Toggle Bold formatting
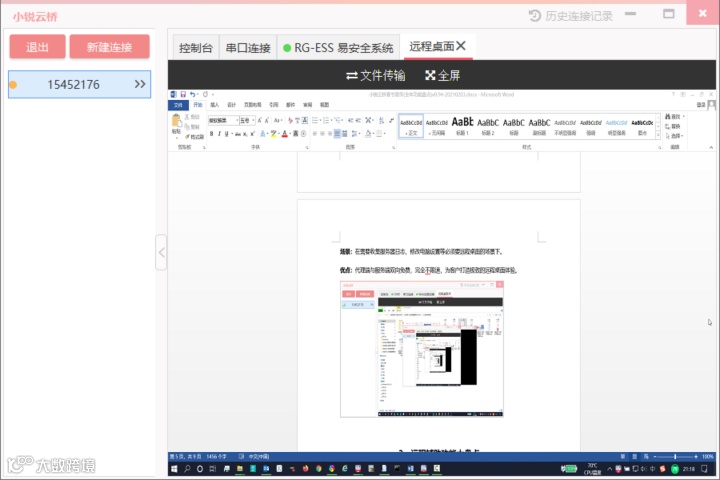 pos(211,134)
